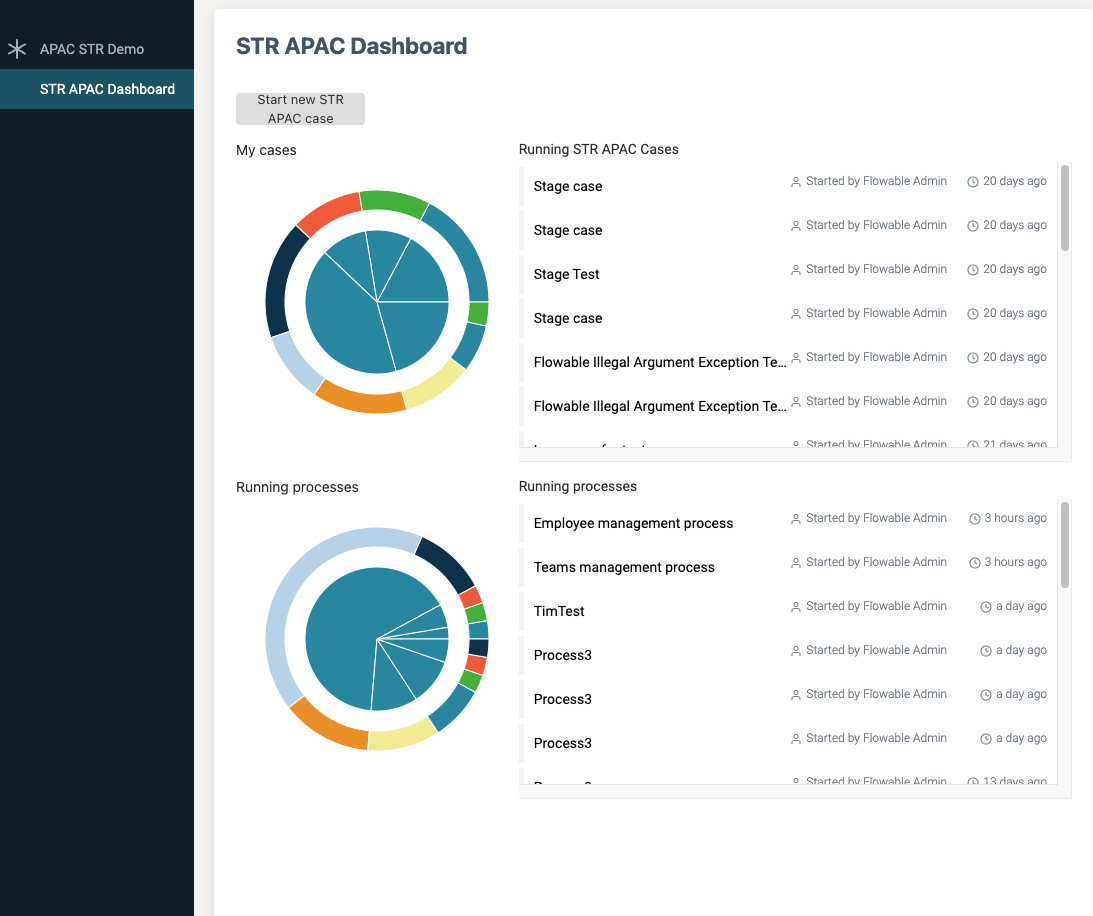
Task: Click the scrollbar in Running processes list
Action: coord(1065,545)
